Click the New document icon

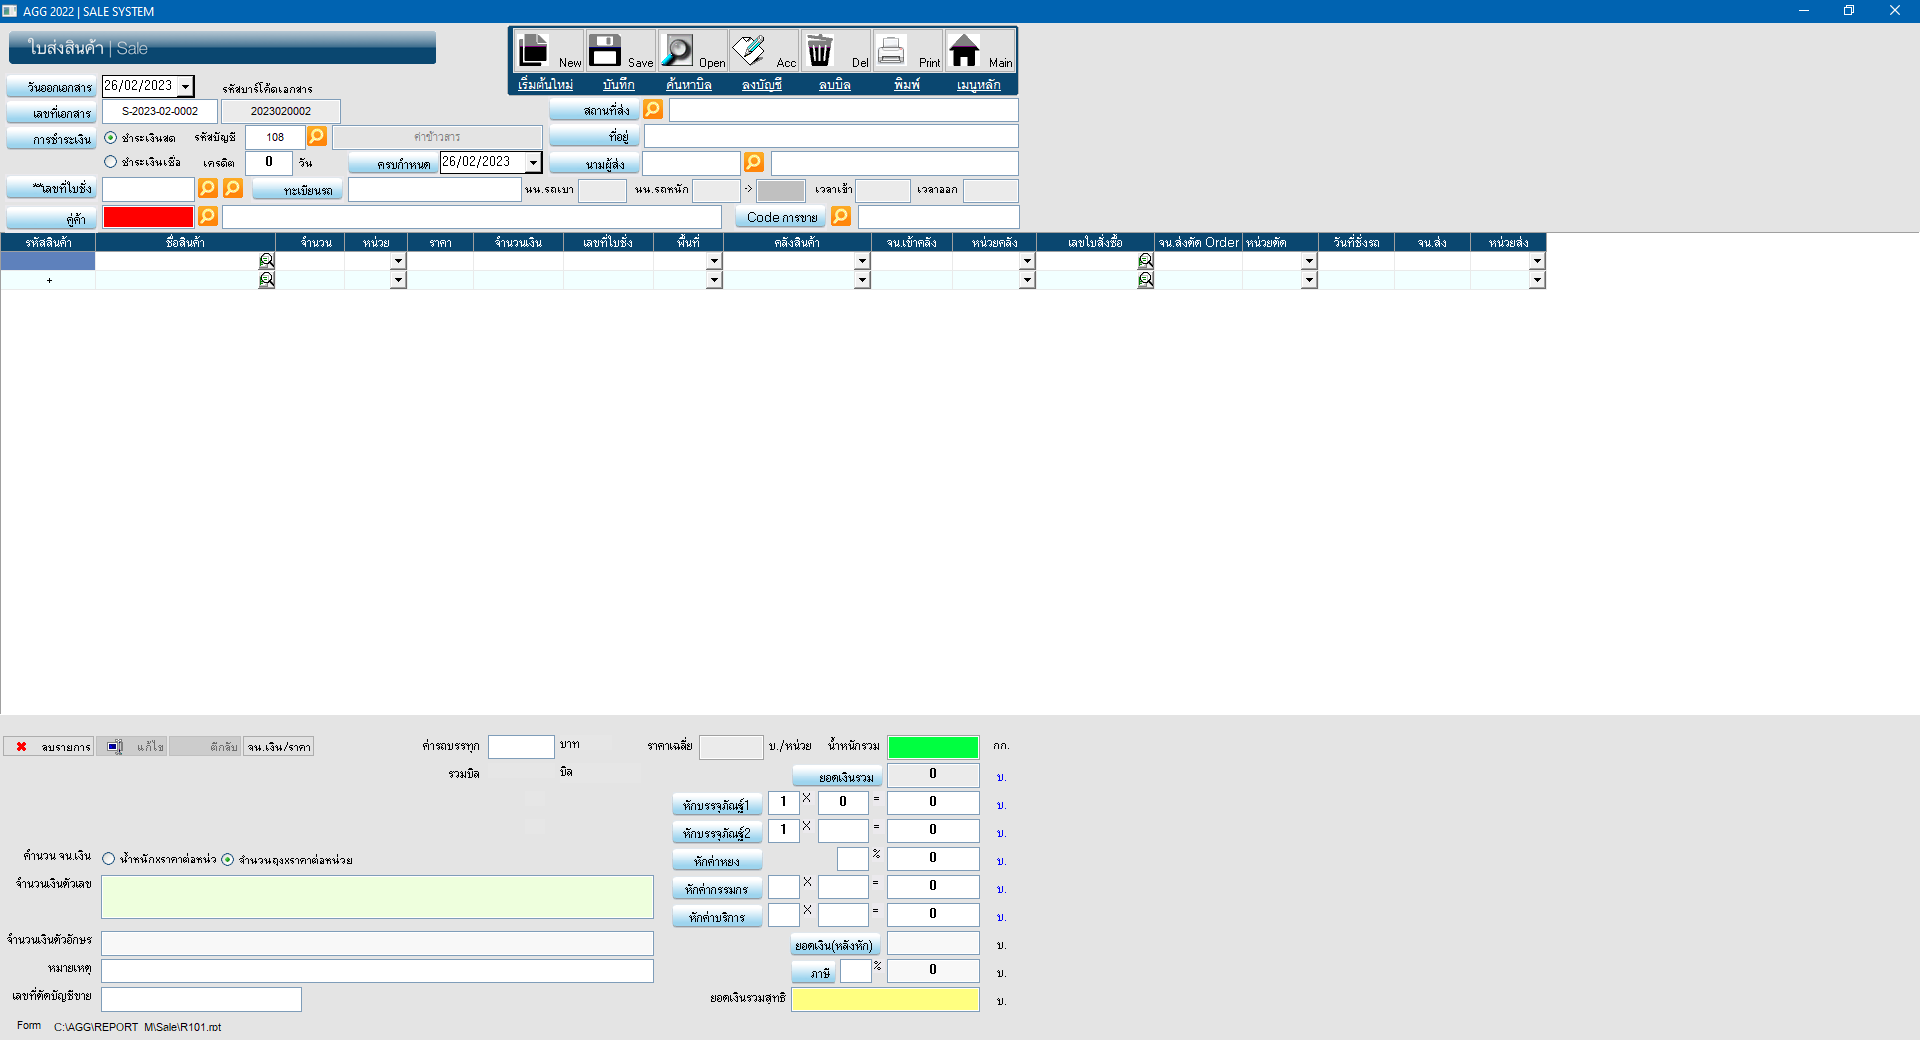(534, 50)
